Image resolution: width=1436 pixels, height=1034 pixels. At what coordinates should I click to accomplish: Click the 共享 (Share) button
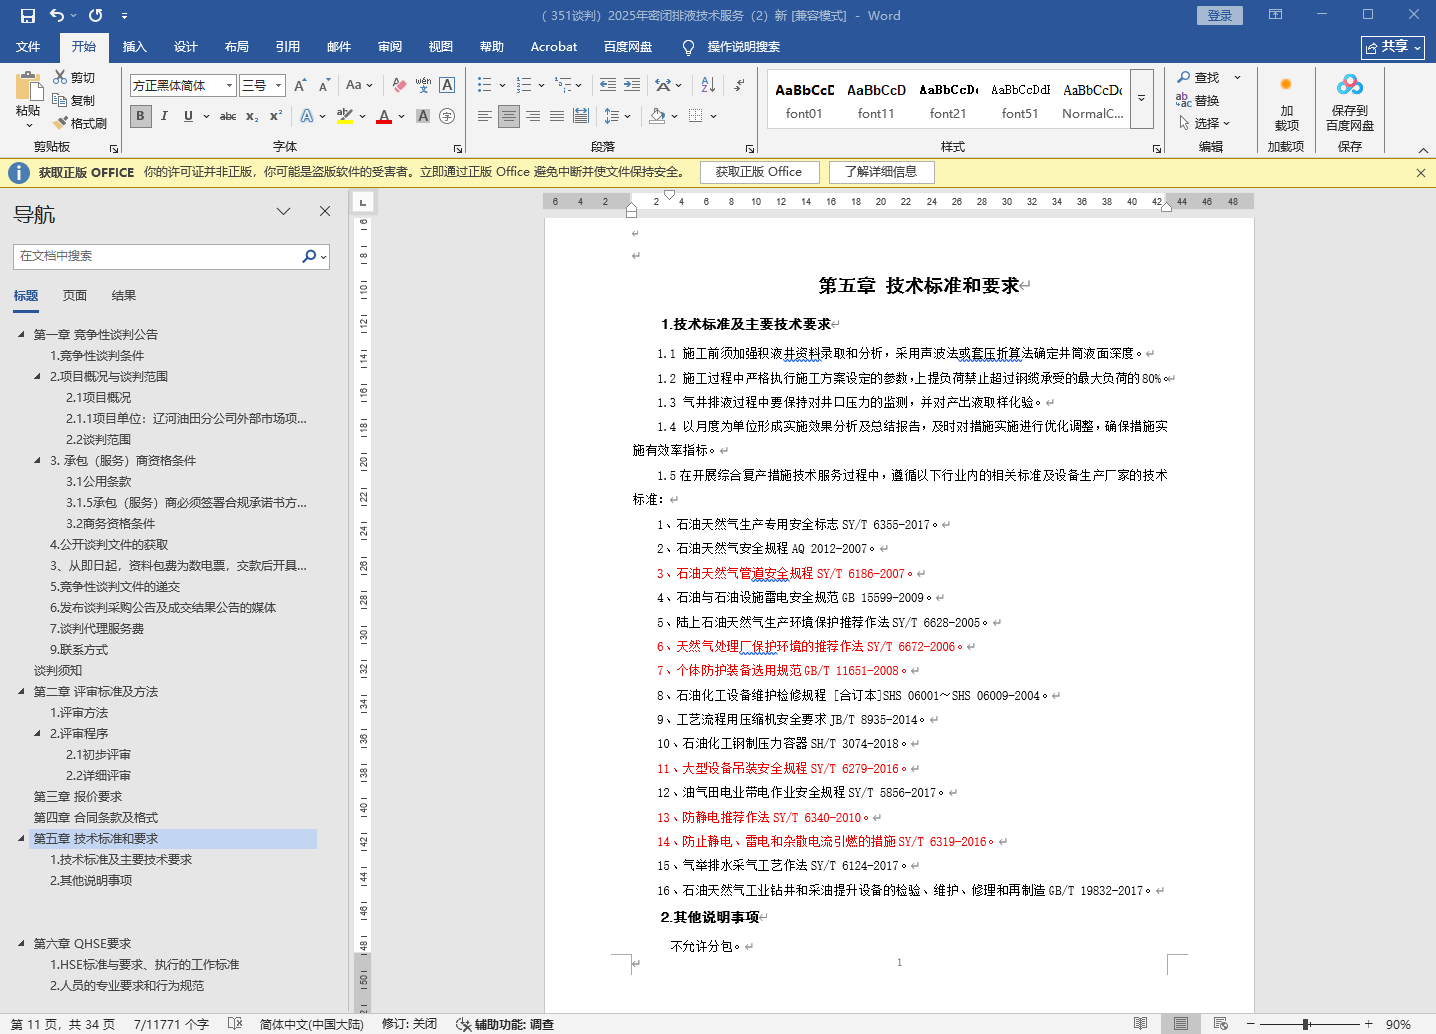coord(1393,47)
